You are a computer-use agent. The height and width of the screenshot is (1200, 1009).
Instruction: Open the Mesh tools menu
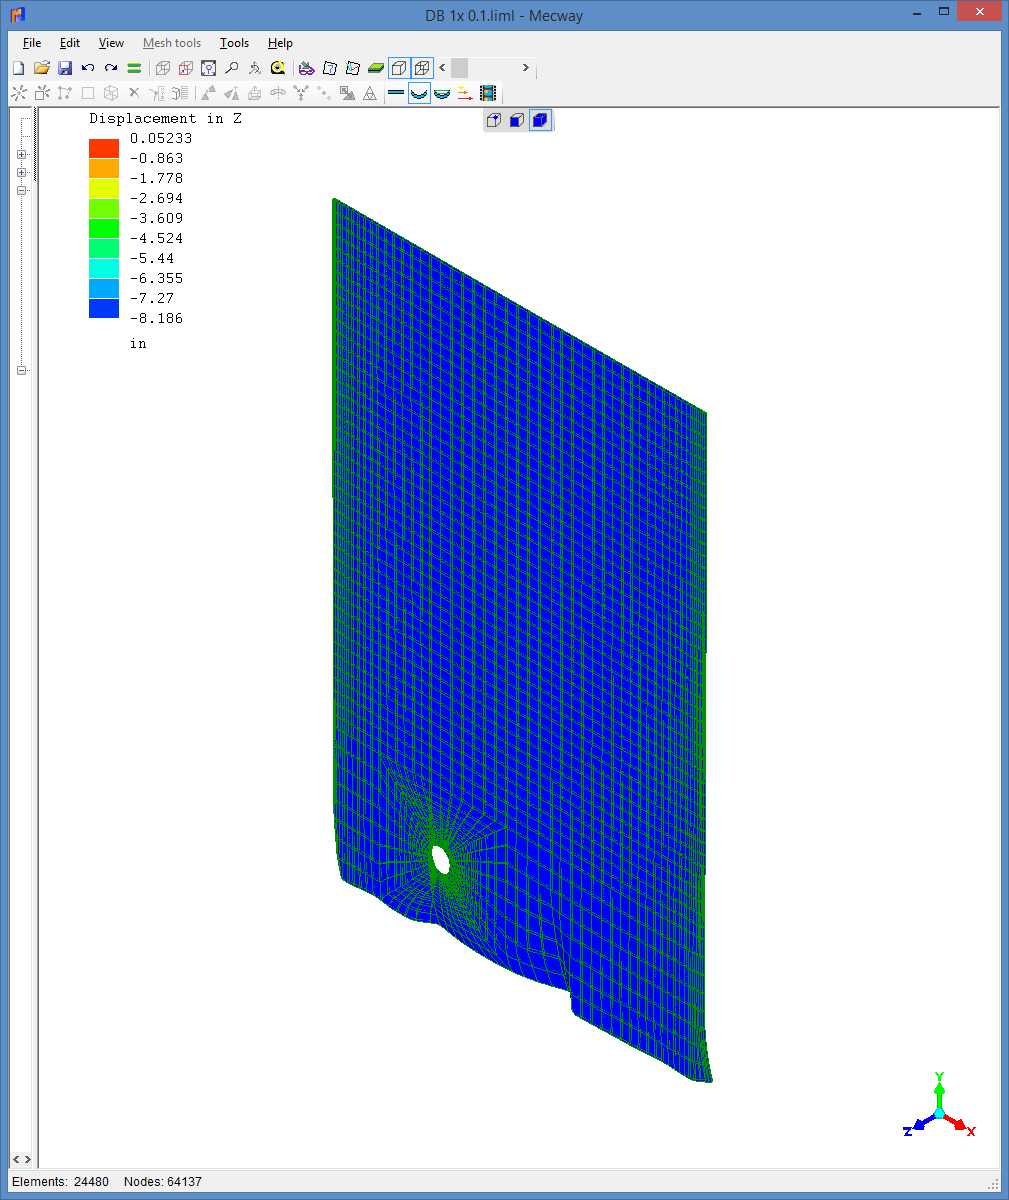(172, 43)
